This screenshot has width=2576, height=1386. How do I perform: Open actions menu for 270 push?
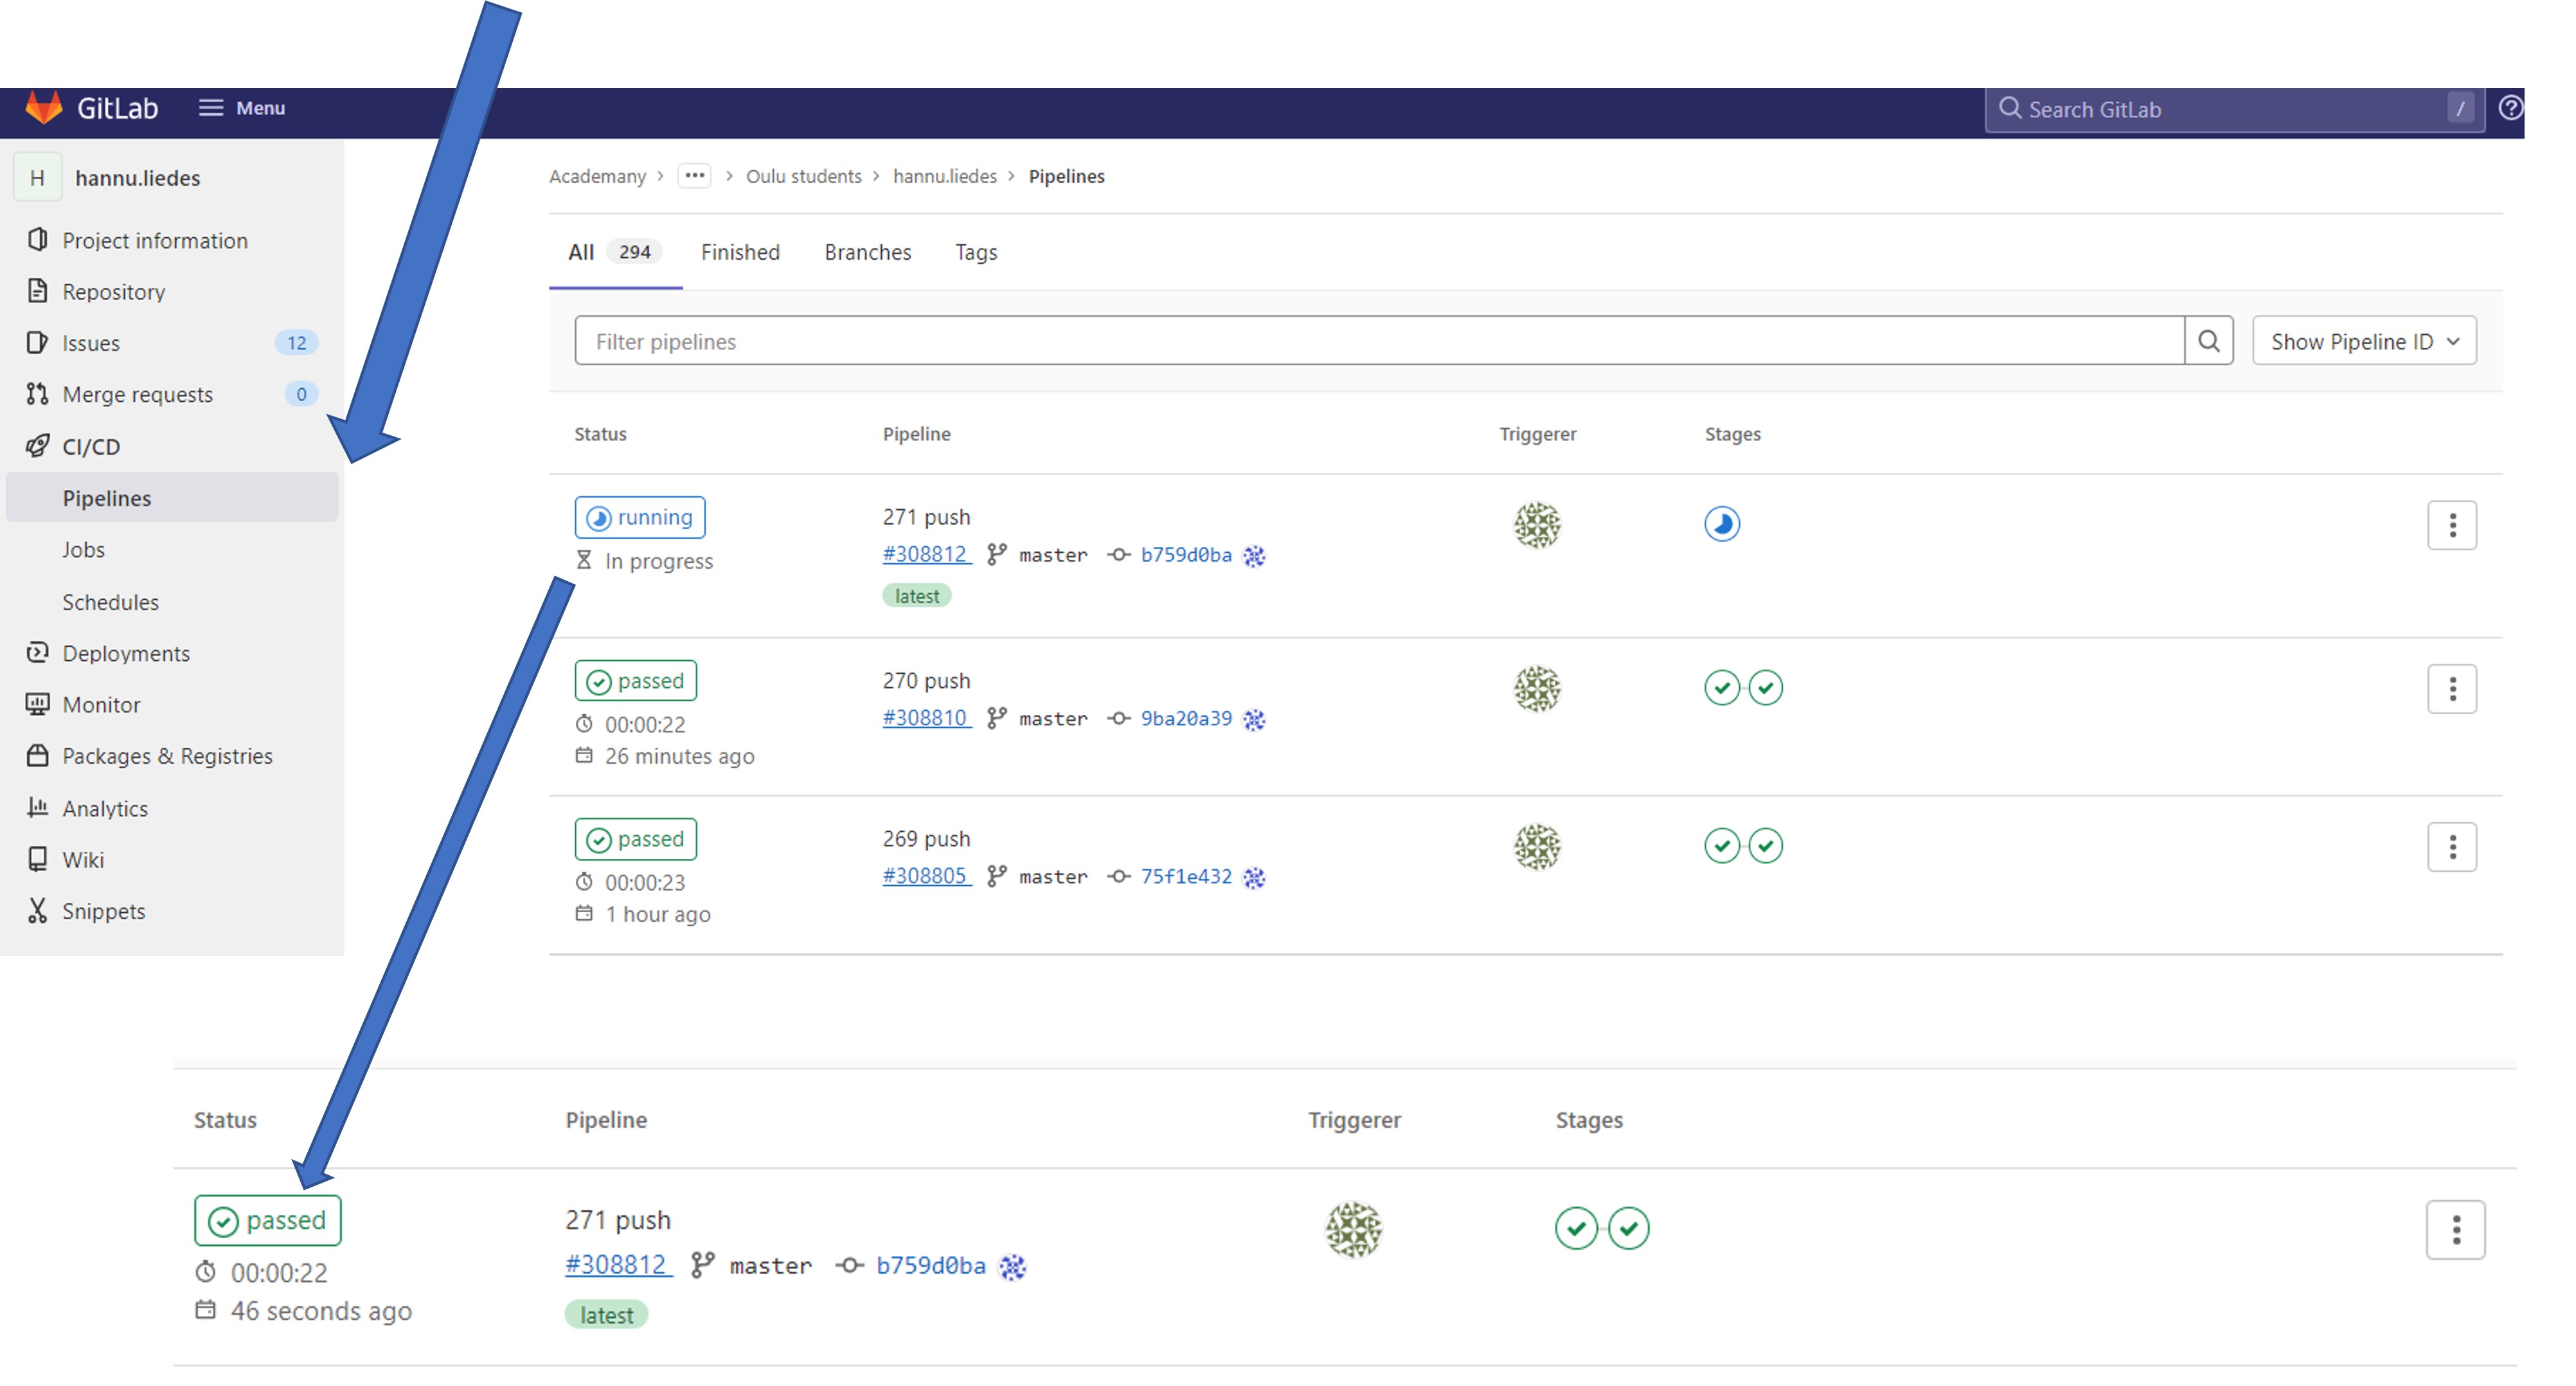(x=2451, y=689)
